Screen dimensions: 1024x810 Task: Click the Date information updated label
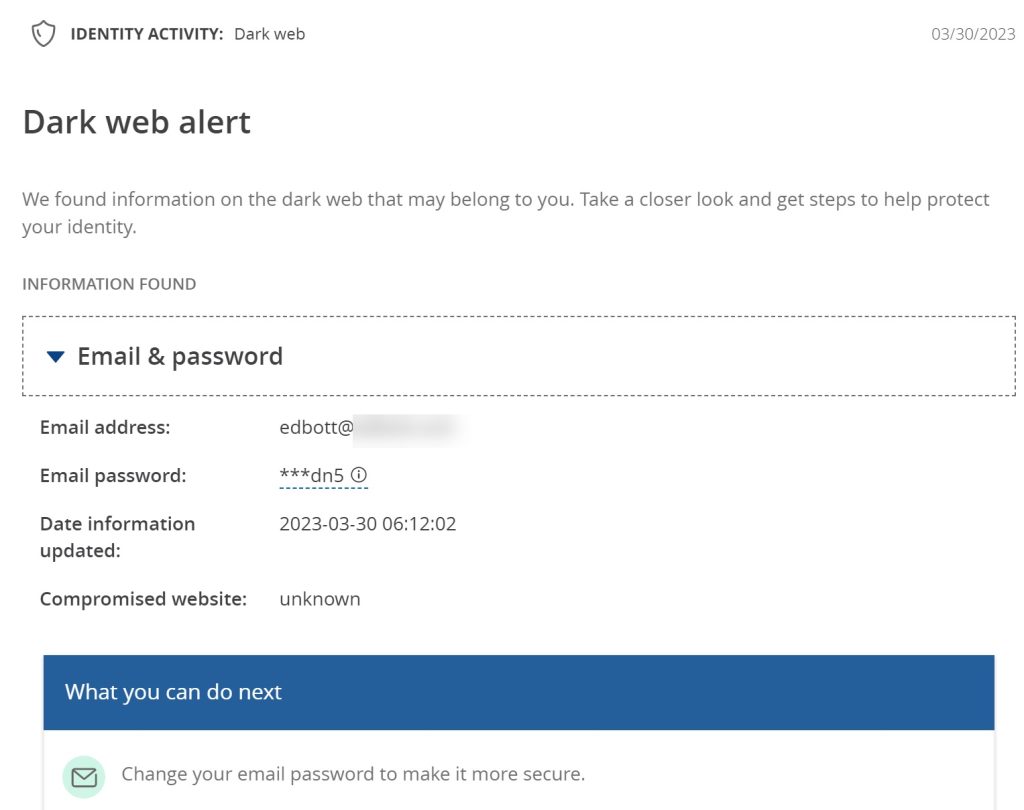tap(117, 537)
